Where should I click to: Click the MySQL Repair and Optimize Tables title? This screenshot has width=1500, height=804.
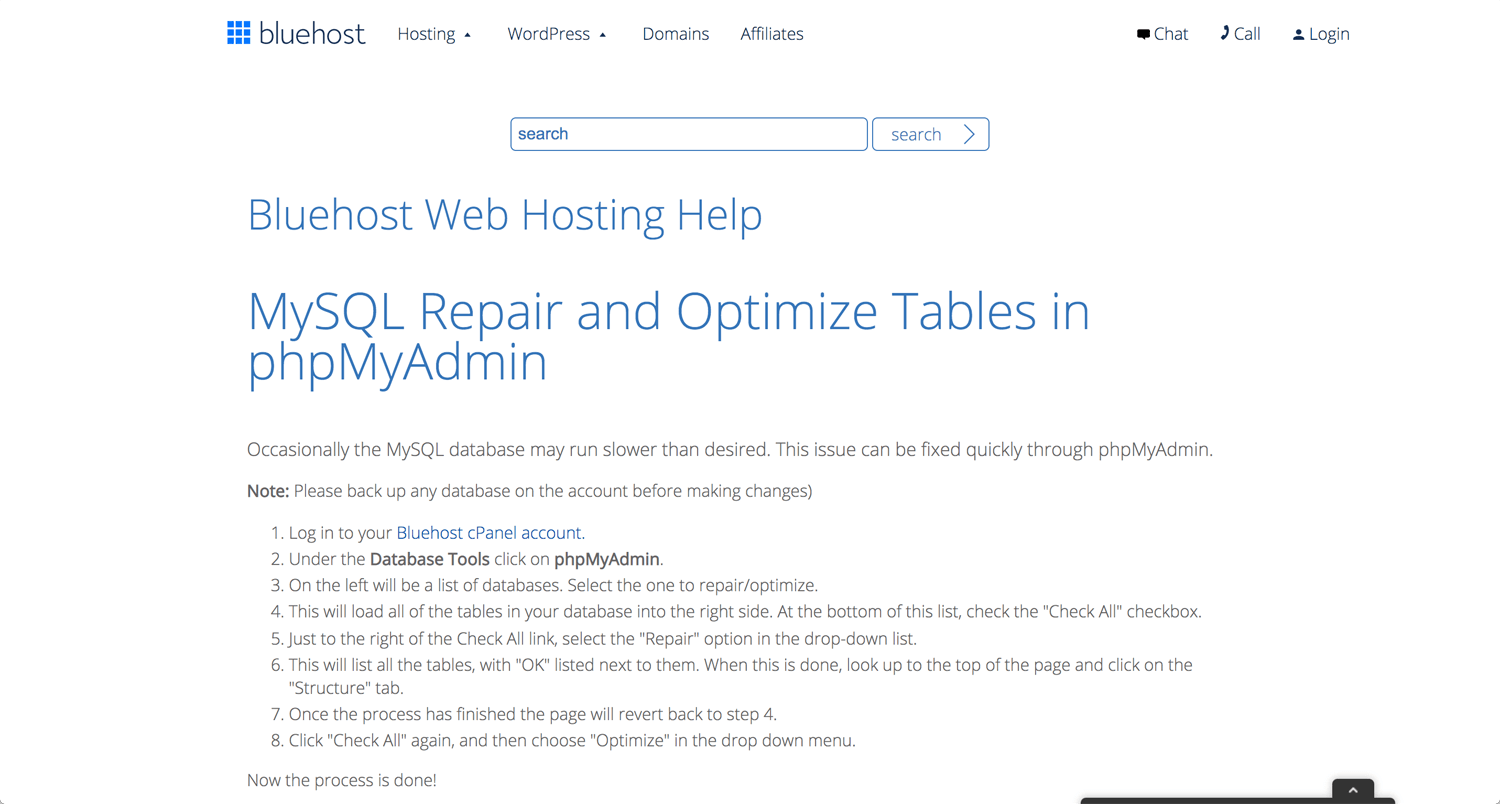668,337
